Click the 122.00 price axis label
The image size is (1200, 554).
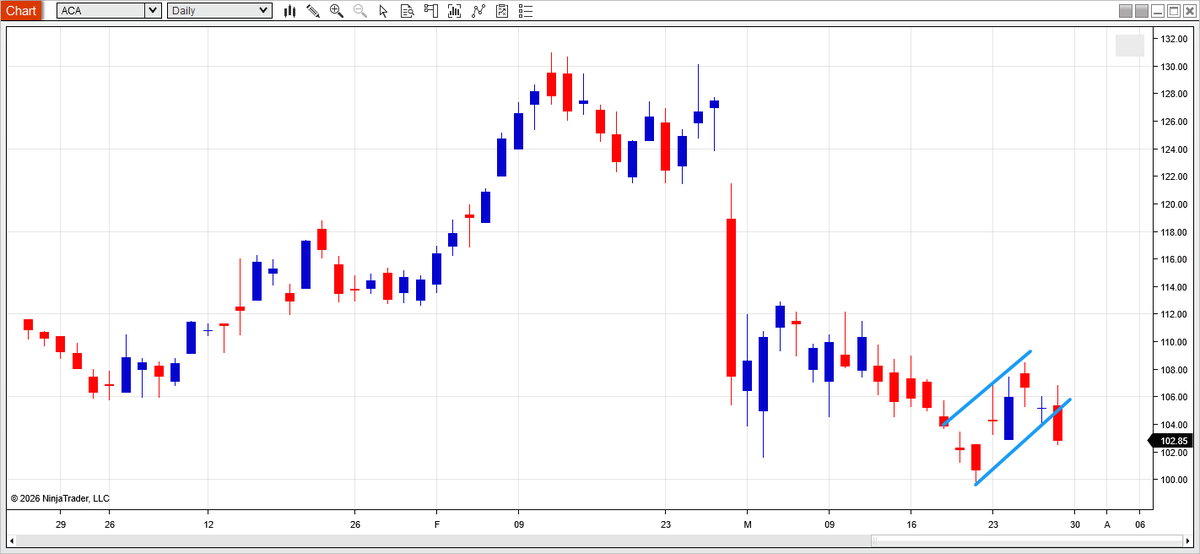[x=1176, y=177]
